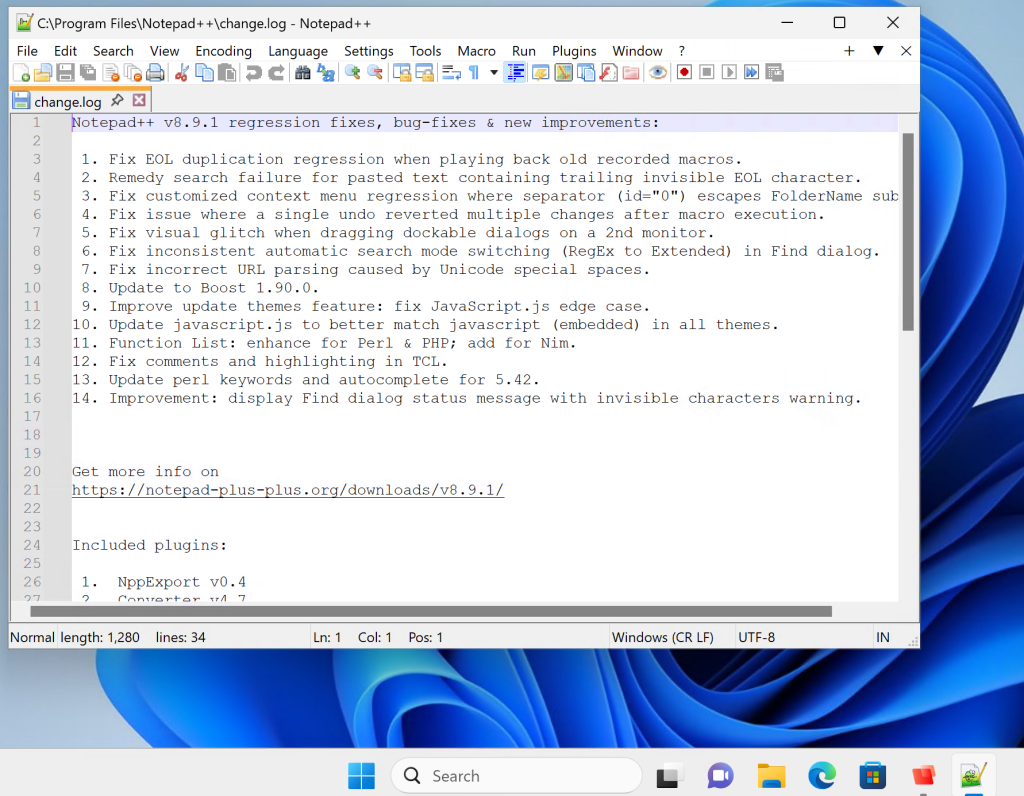Follow the notepad-plus-plus.org downloads link

287,490
